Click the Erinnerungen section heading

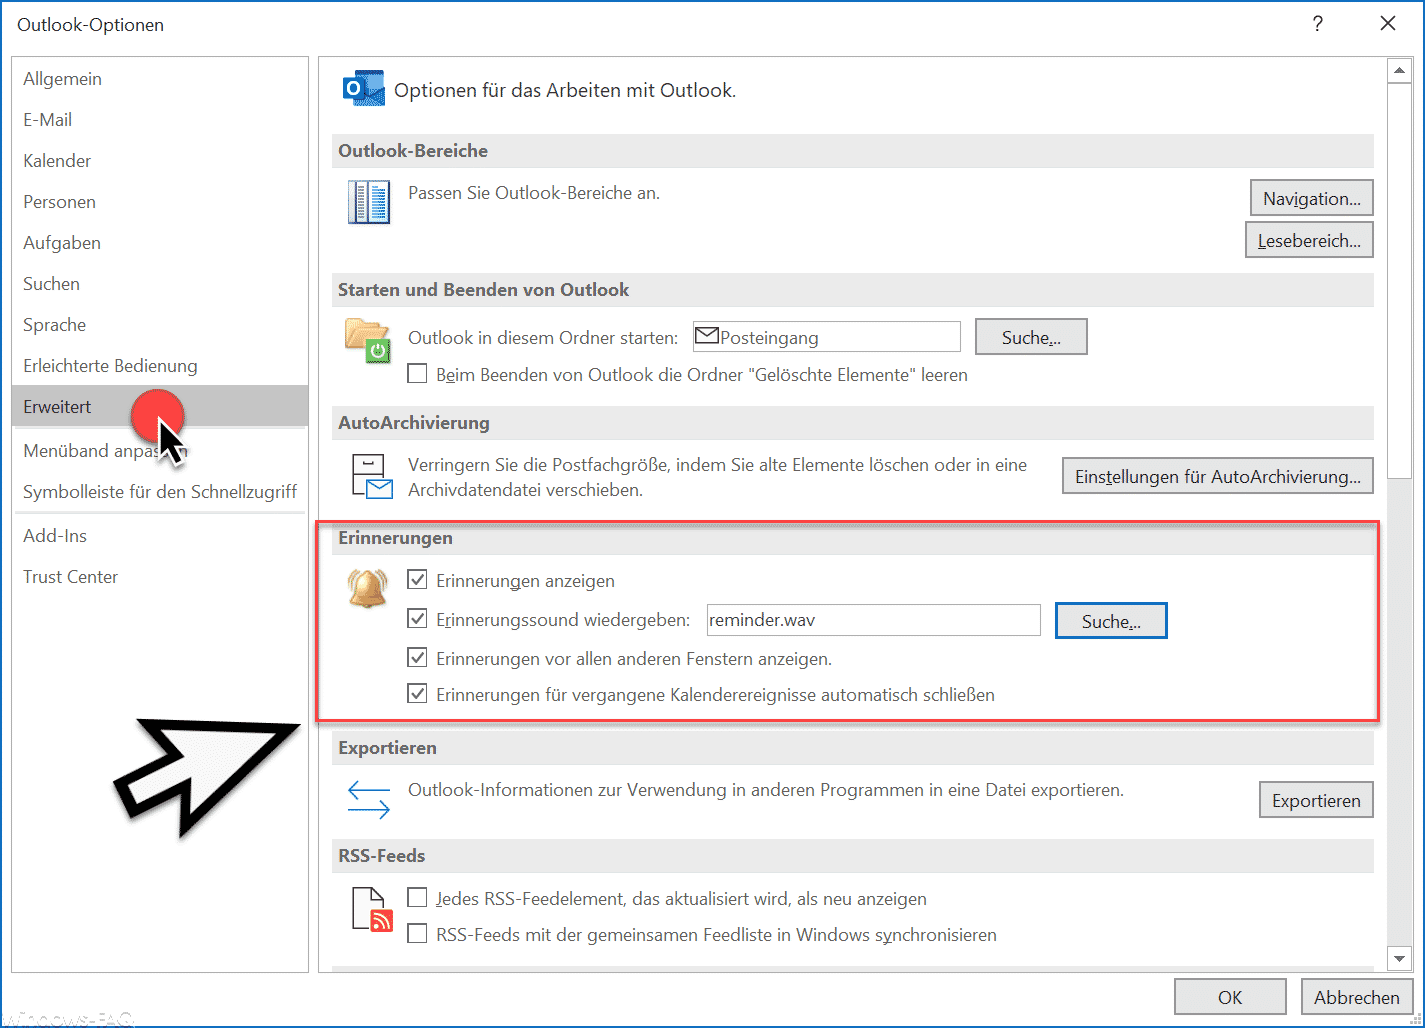[395, 538]
